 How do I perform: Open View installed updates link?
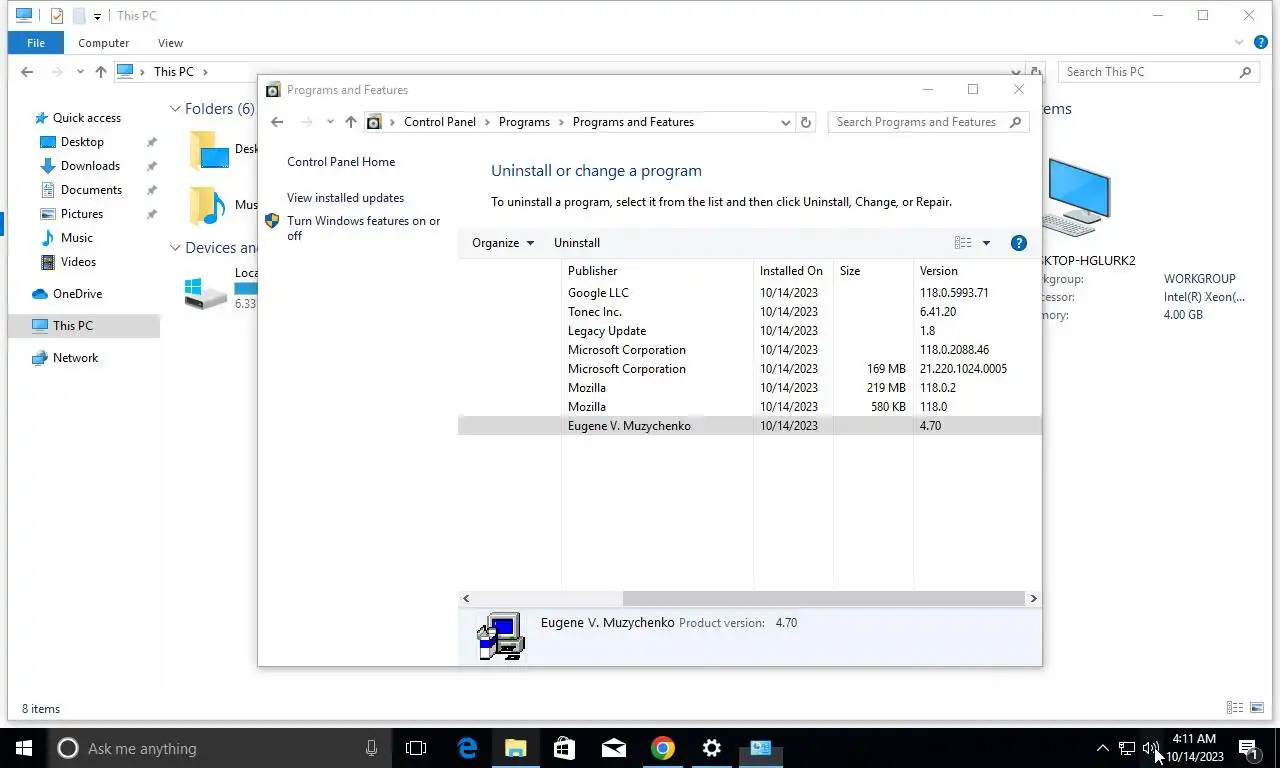[345, 198]
